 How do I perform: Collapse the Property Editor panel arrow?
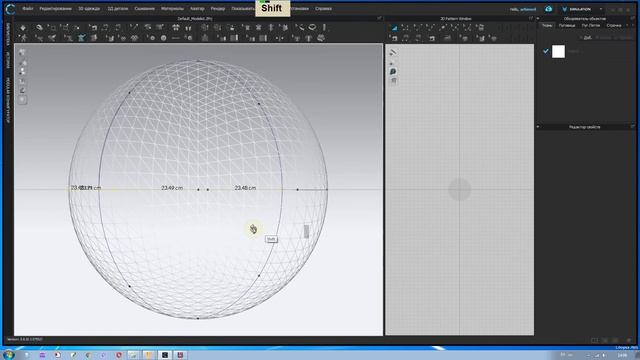tap(538, 127)
